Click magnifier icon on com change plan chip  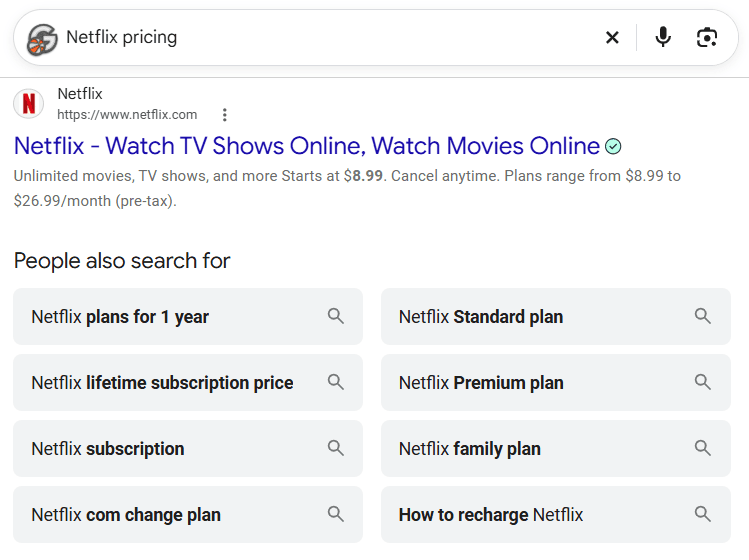[335, 514]
